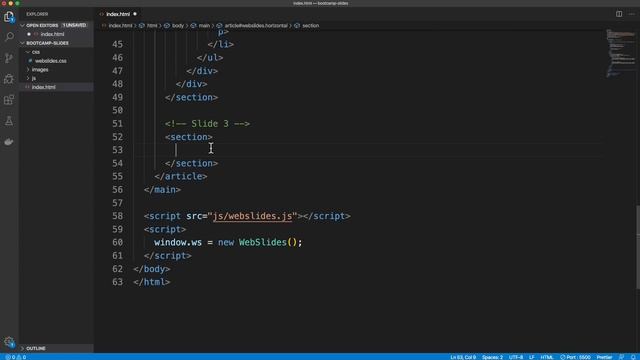
Task: Open webslides.css in the file tree
Action: click(51, 61)
